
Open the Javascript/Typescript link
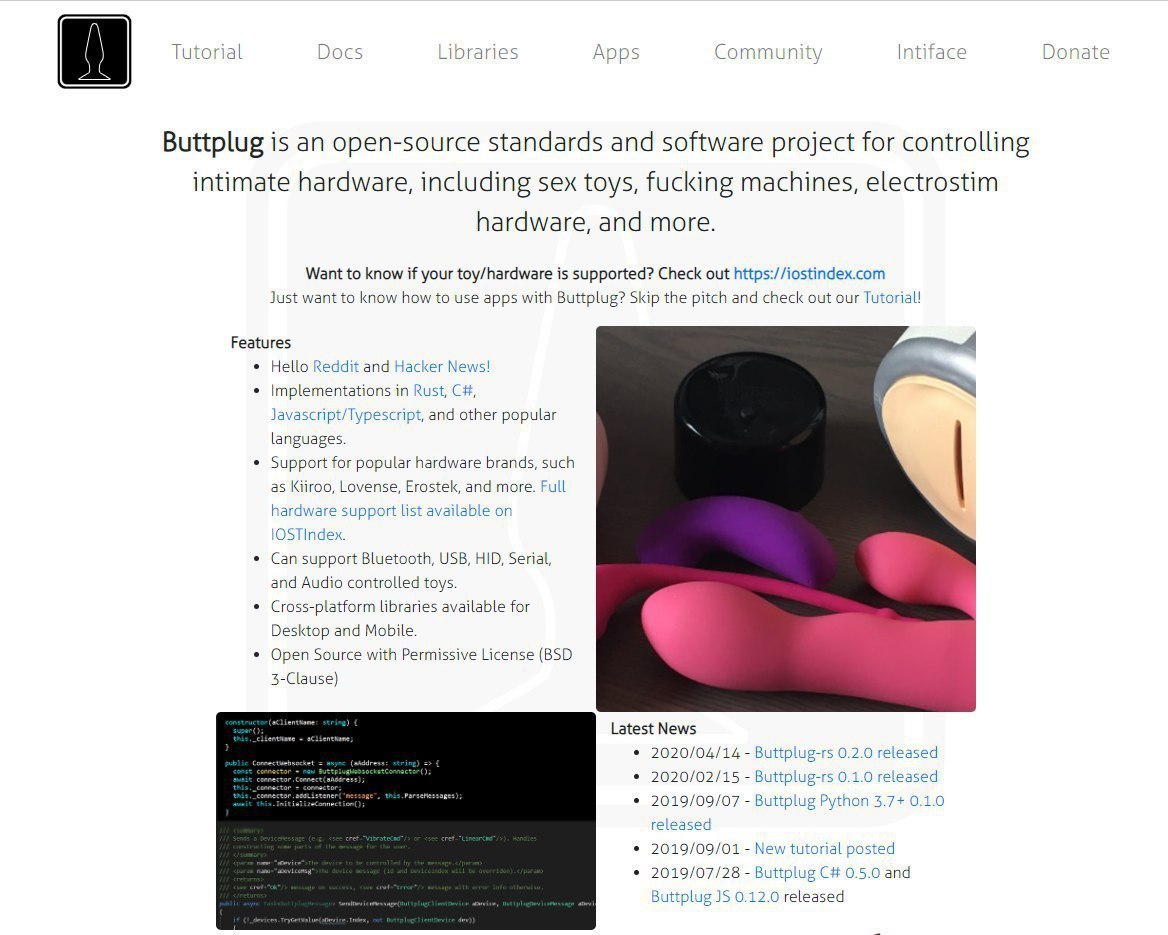(346, 415)
